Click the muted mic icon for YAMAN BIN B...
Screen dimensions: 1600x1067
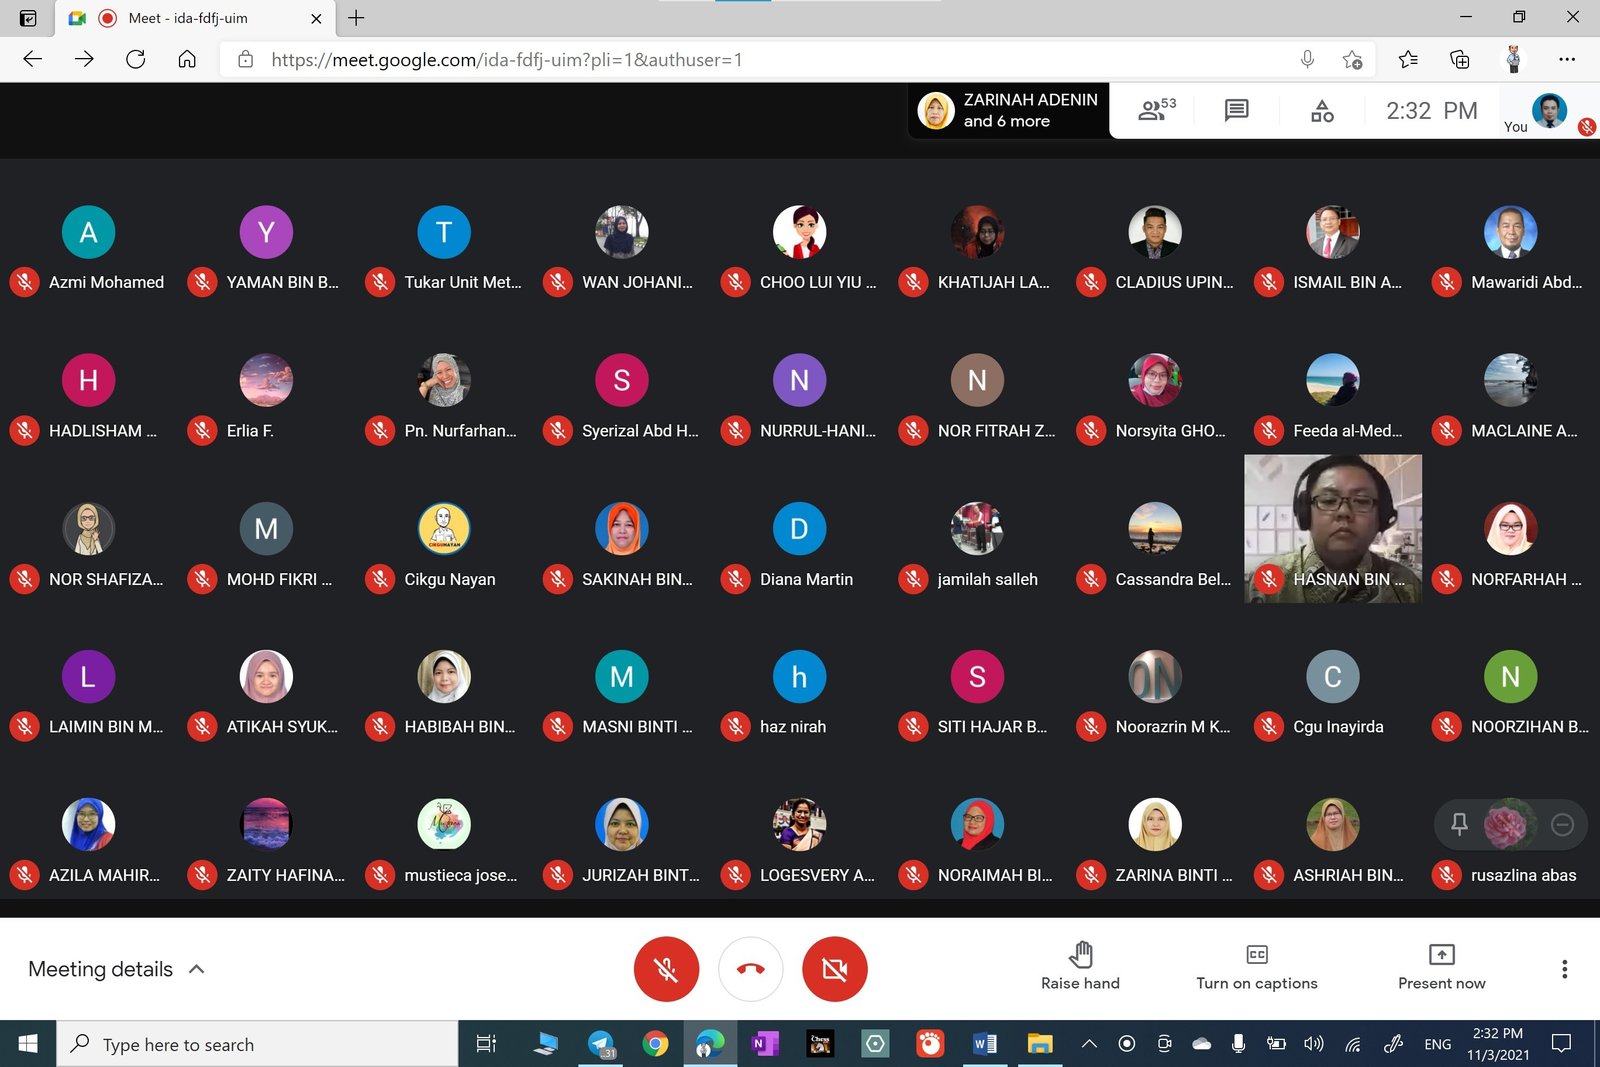point(202,282)
